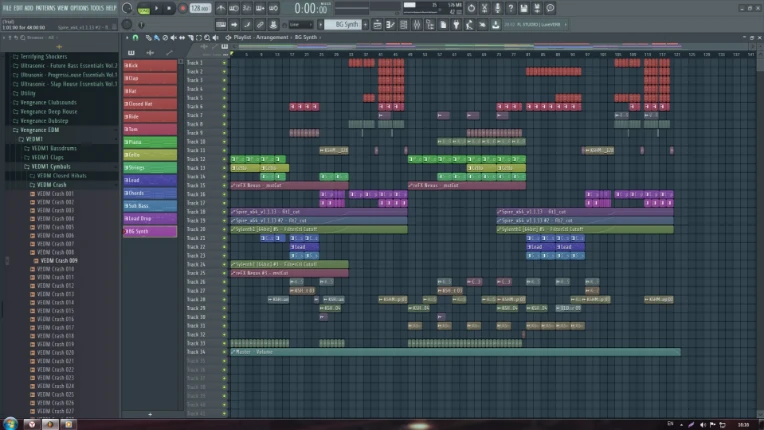Select the Lead Drop pattern in picker
The width and height of the screenshot is (764, 430).
tap(150, 219)
